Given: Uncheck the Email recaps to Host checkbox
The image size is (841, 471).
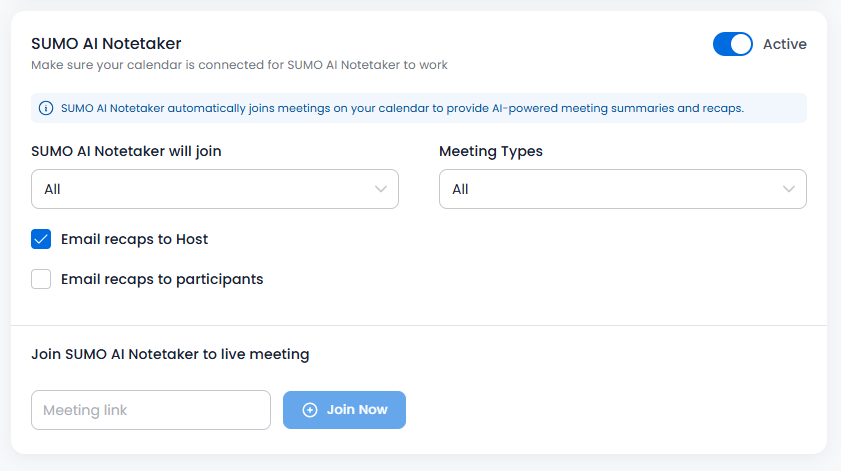Looking at the screenshot, I should [41, 239].
